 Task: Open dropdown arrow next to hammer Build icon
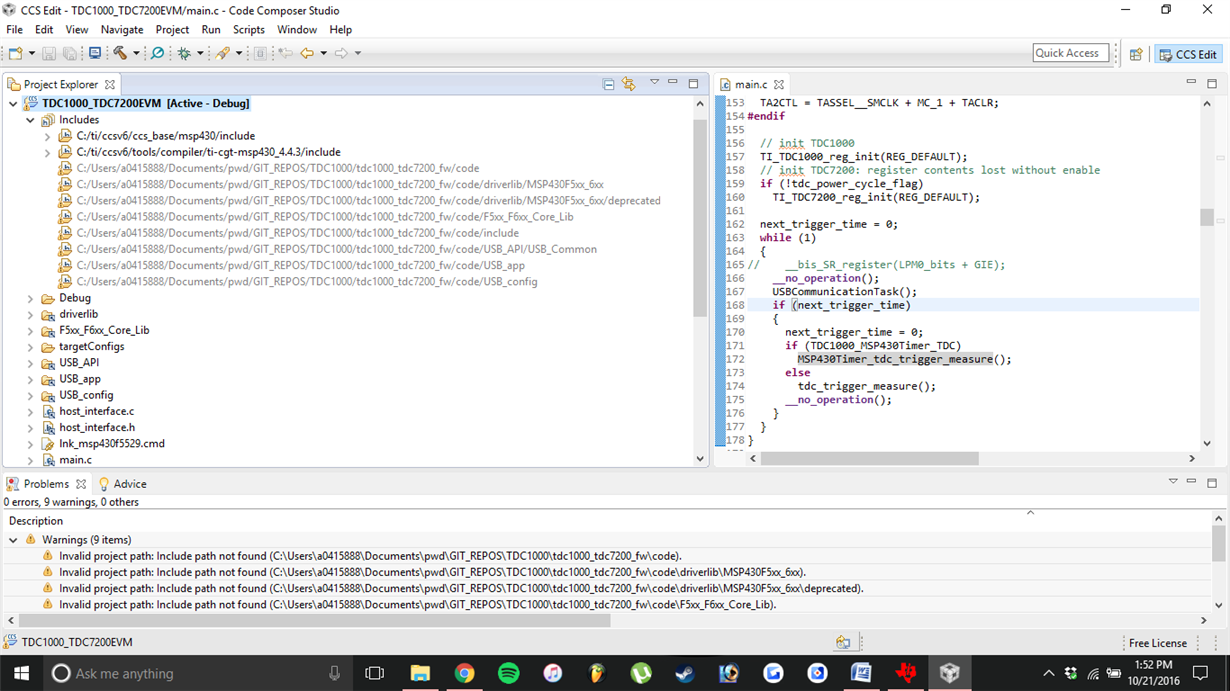click(136, 54)
